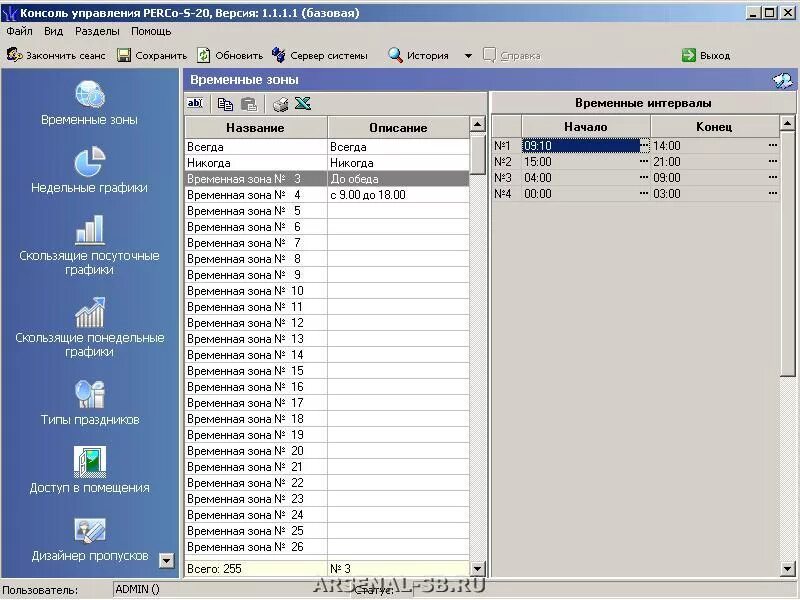This screenshot has width=800, height=600.
Task: Open the Недельные графики sidebar section
Action: click(x=89, y=170)
